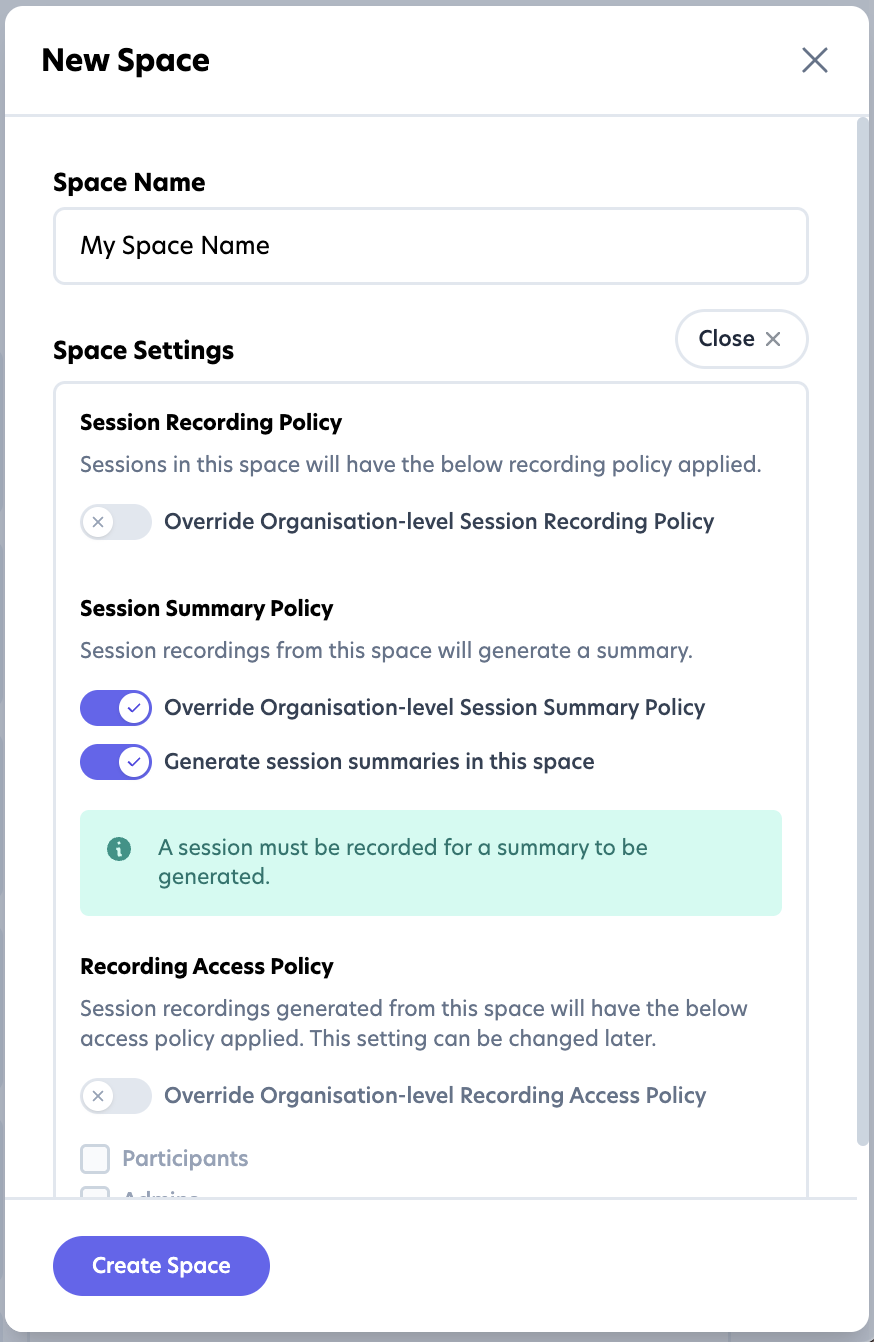Click the "Space Settings" heading

coord(143,351)
